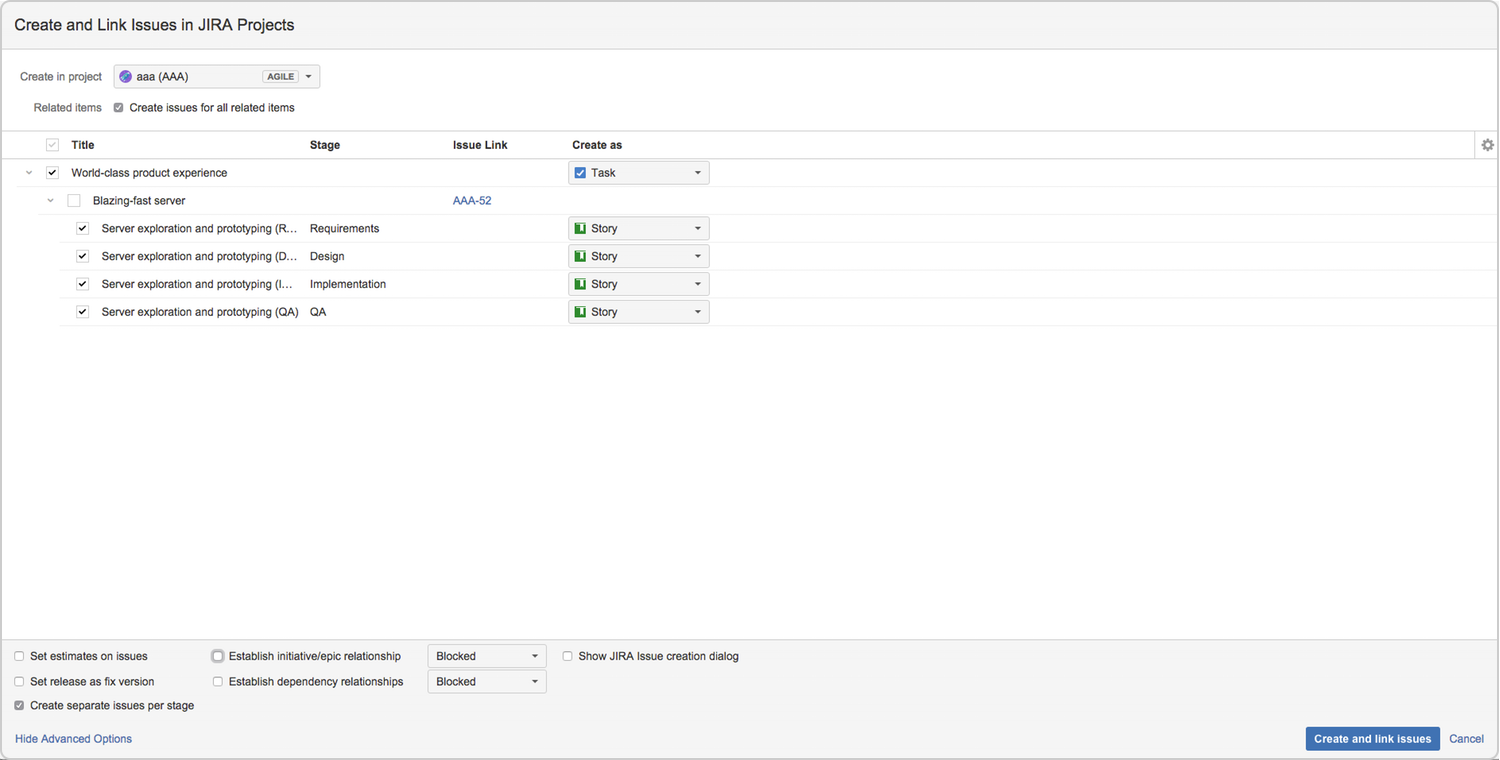Click the blue Task type icon

[x=580, y=173]
